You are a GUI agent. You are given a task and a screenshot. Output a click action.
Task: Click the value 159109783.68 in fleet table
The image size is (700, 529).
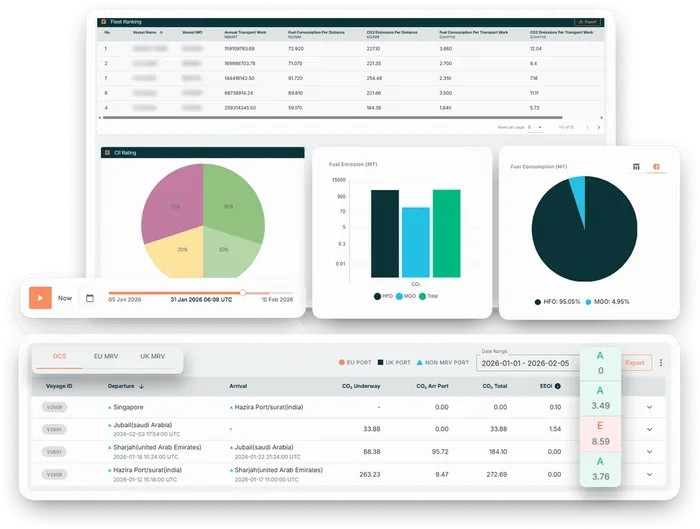click(x=239, y=49)
